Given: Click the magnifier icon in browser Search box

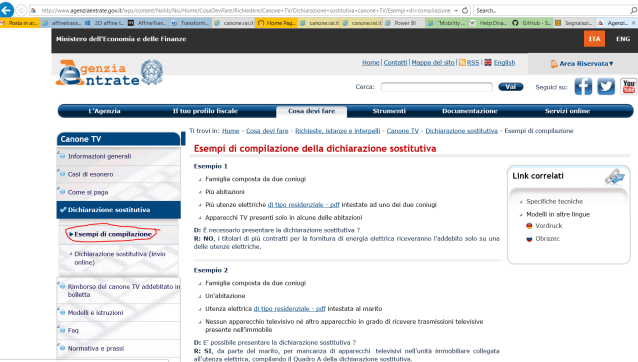Looking at the screenshot, I should [634, 11].
